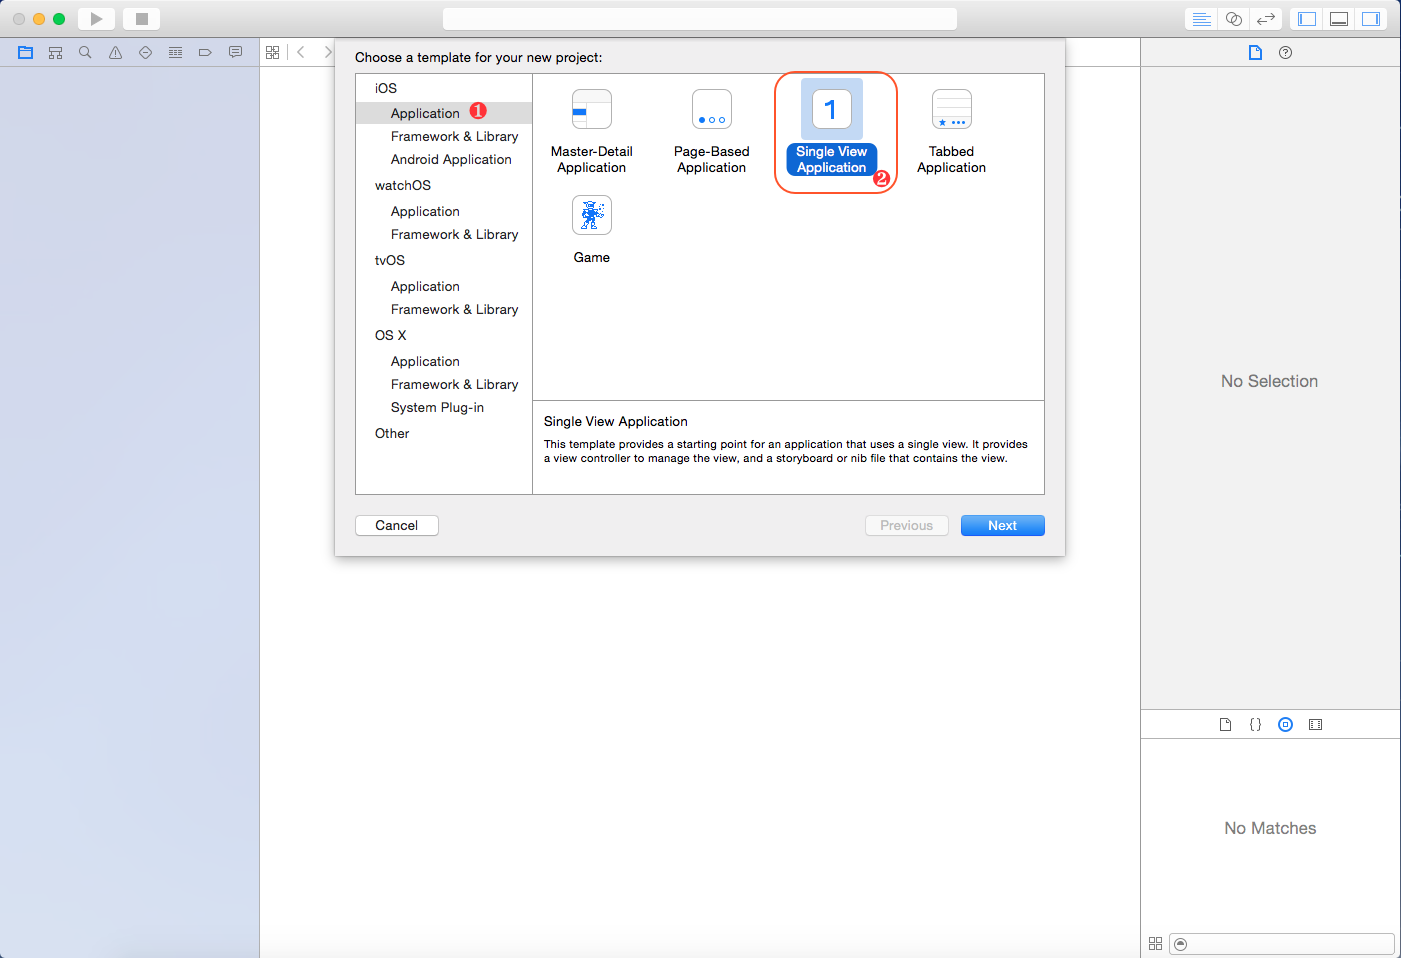
Task: Pick the Game template
Action: [591, 230]
